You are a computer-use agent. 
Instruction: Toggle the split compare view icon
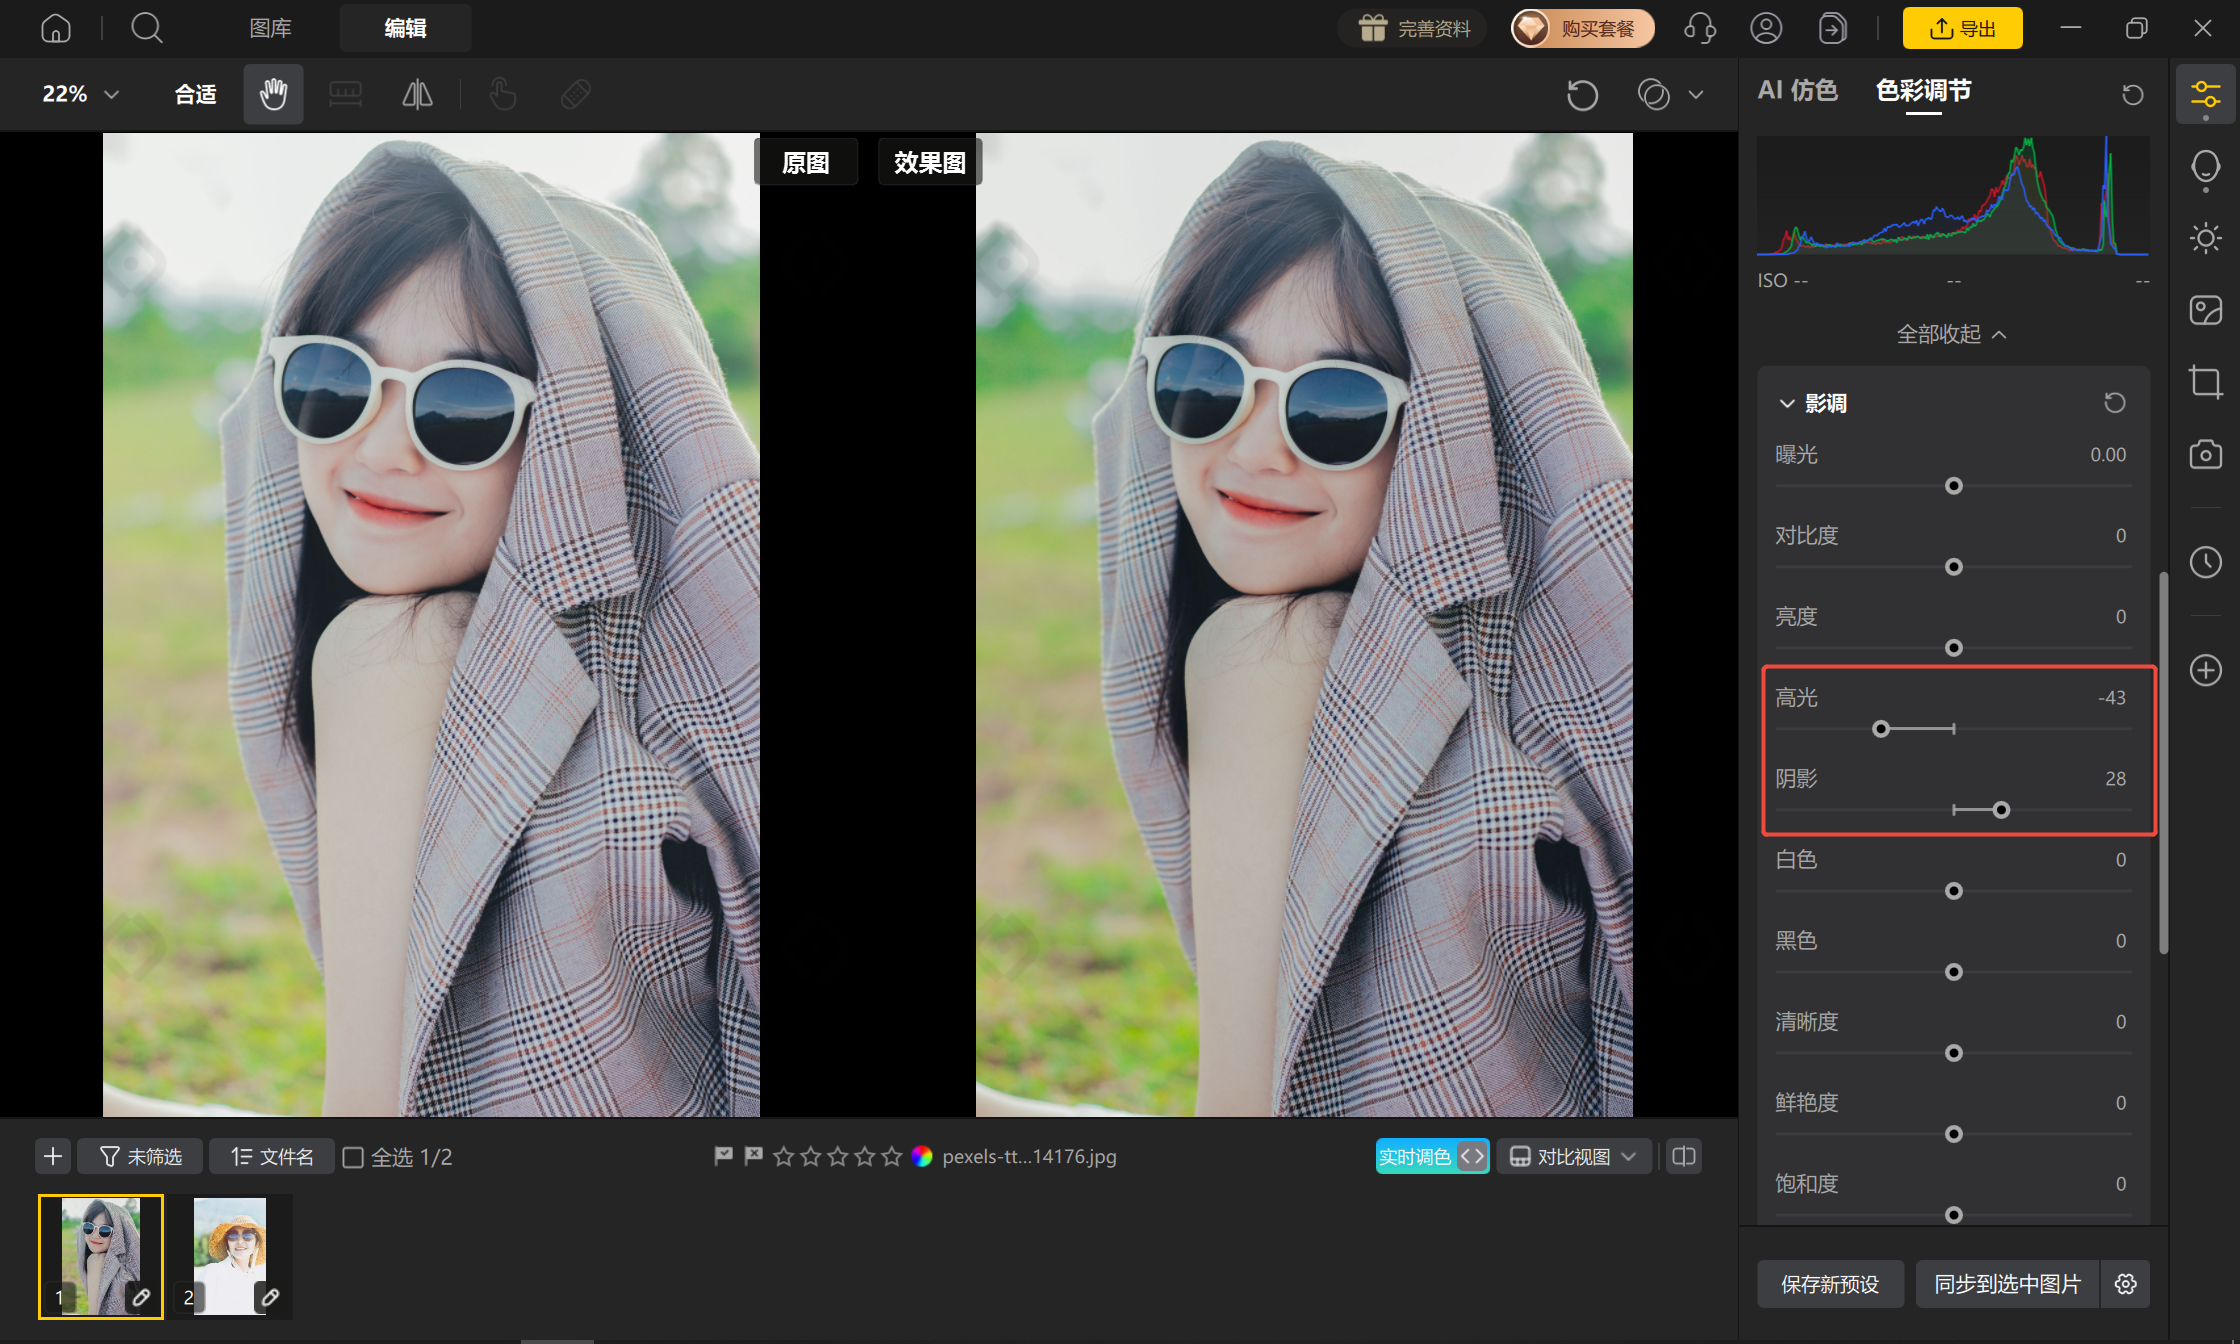[x=1684, y=1156]
